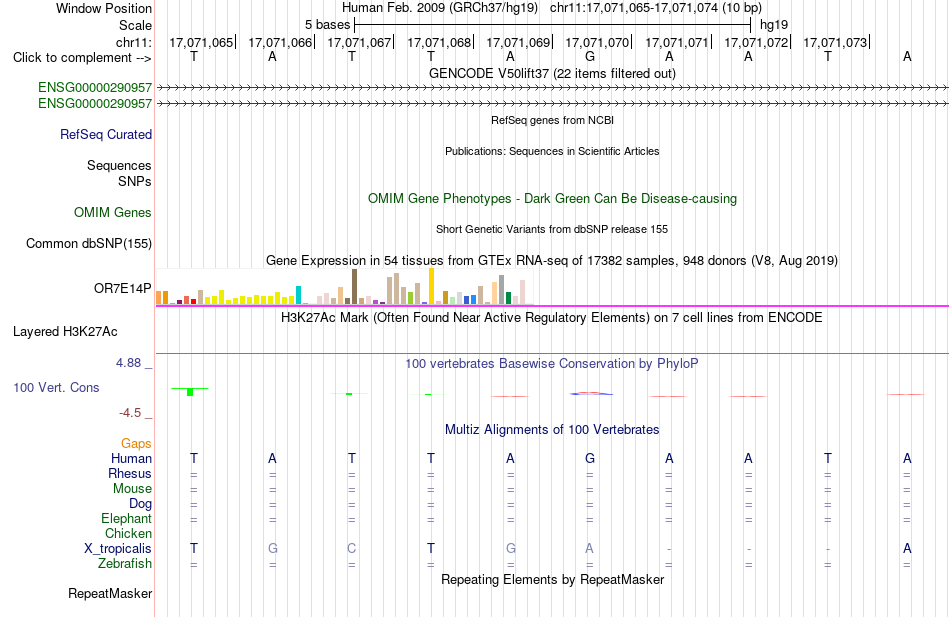Click Human base G in the Multiz alignment
The image size is (950, 617).
[590, 459]
